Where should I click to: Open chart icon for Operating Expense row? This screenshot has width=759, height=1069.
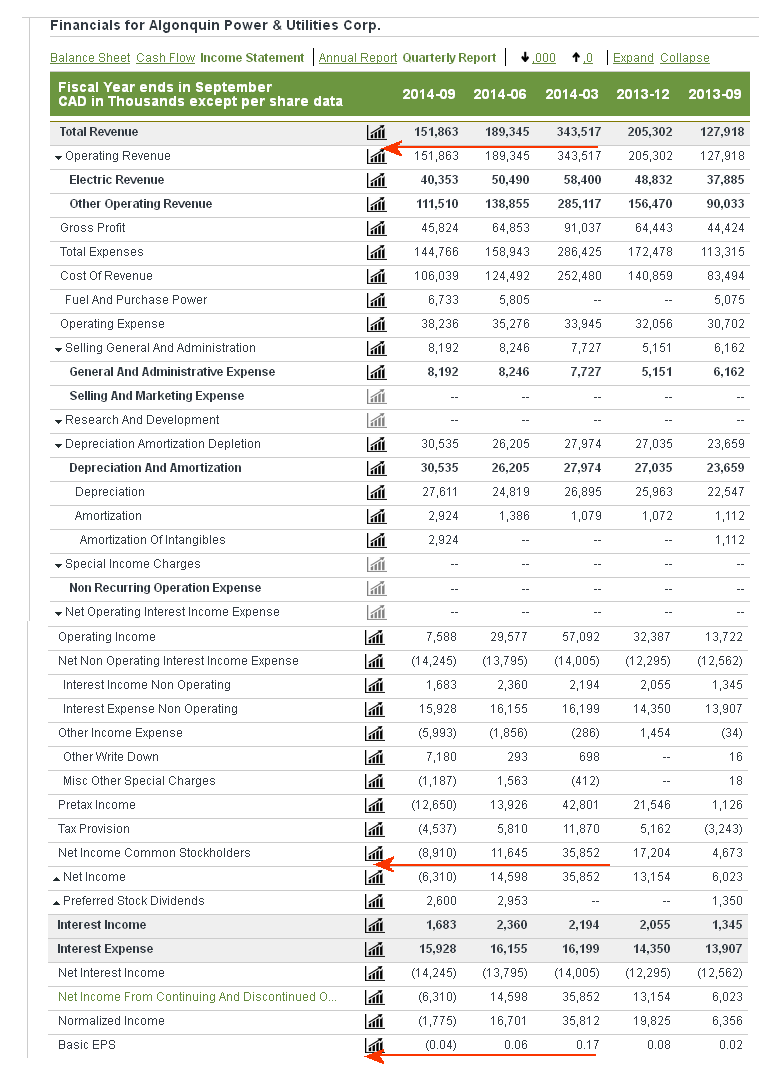coord(376,324)
